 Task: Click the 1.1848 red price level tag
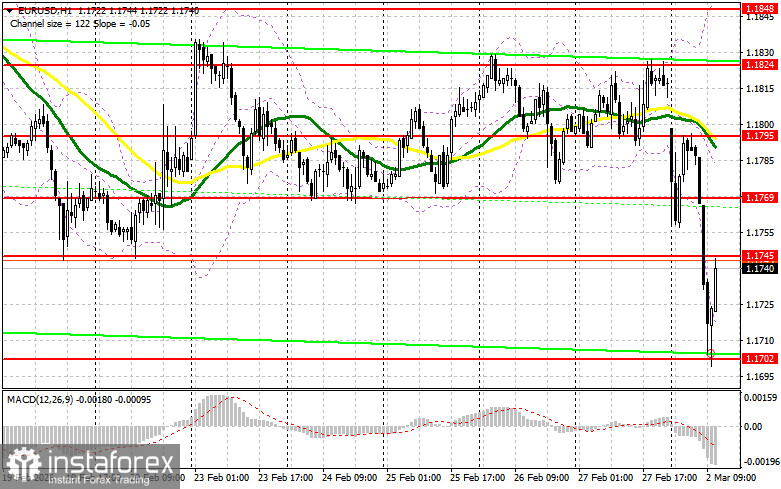pyautogui.click(x=760, y=8)
